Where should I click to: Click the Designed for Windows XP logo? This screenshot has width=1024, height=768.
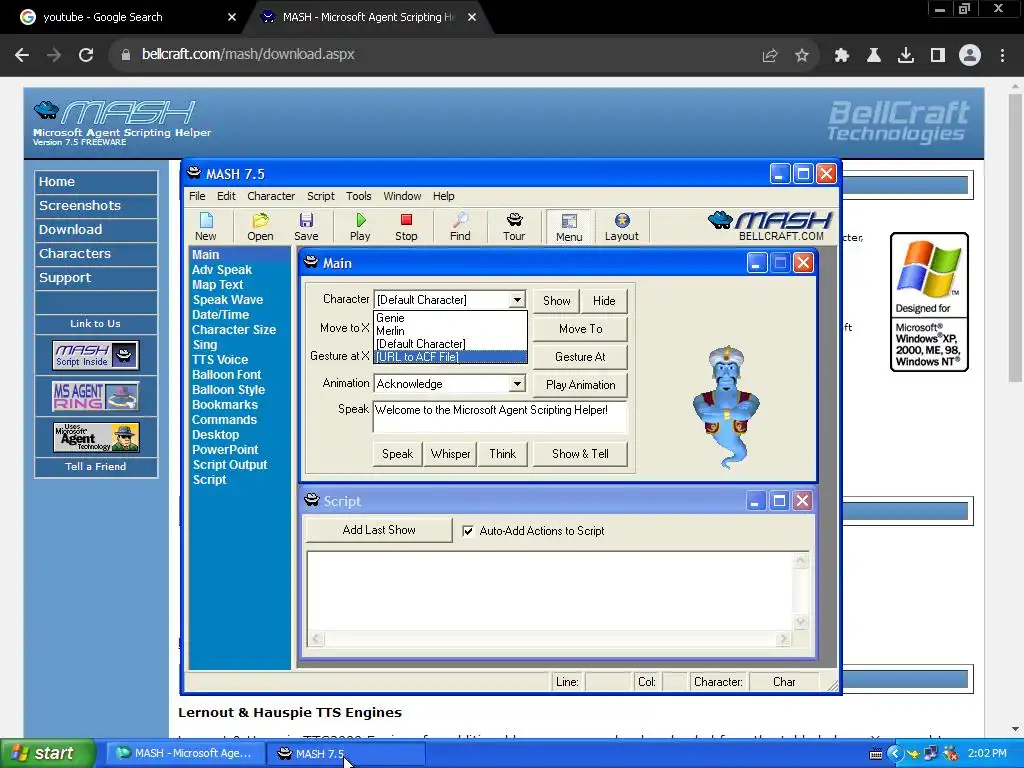[929, 302]
